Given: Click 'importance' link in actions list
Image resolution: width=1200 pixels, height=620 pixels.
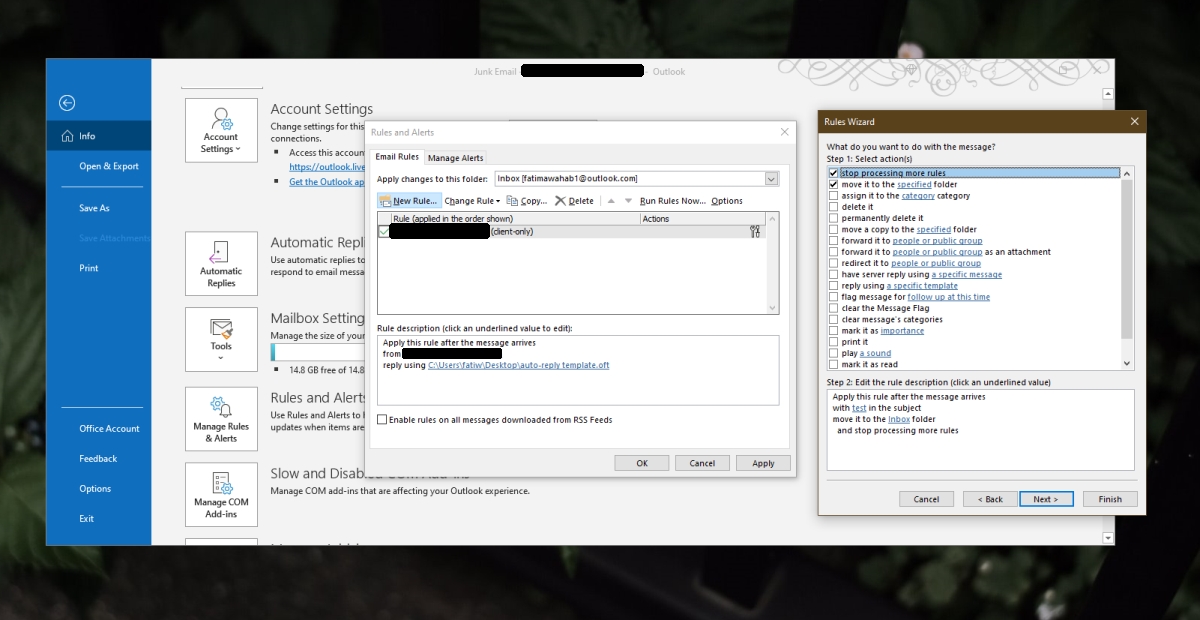Looking at the screenshot, I should click(902, 331).
